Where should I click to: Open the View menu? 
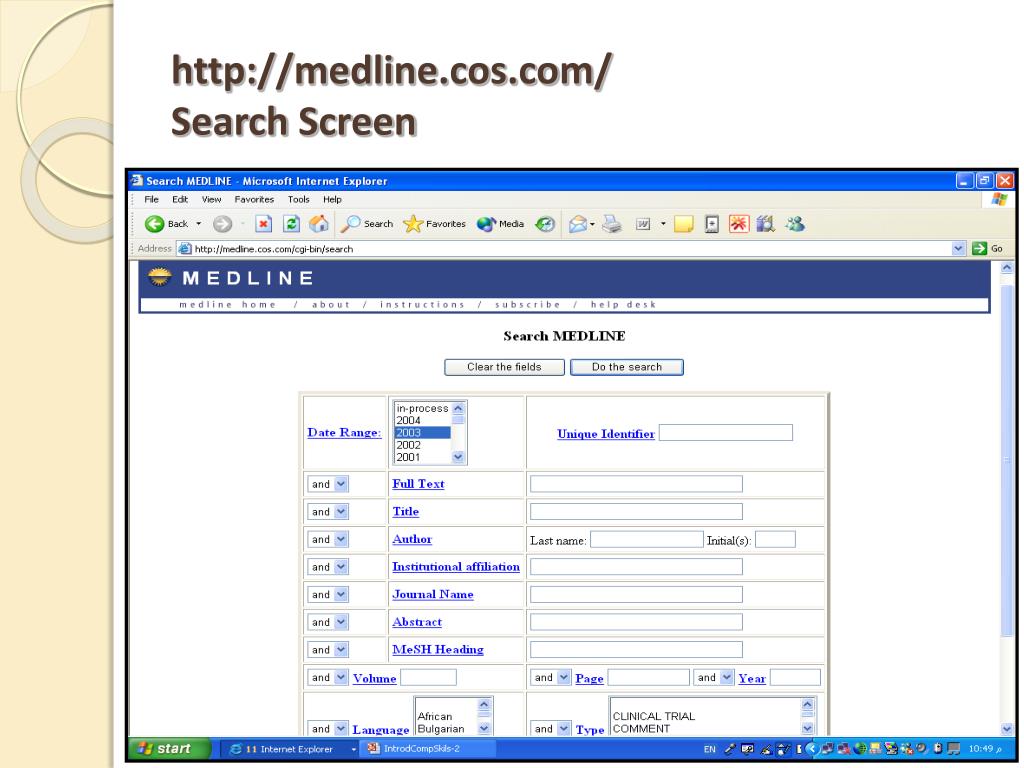[211, 199]
